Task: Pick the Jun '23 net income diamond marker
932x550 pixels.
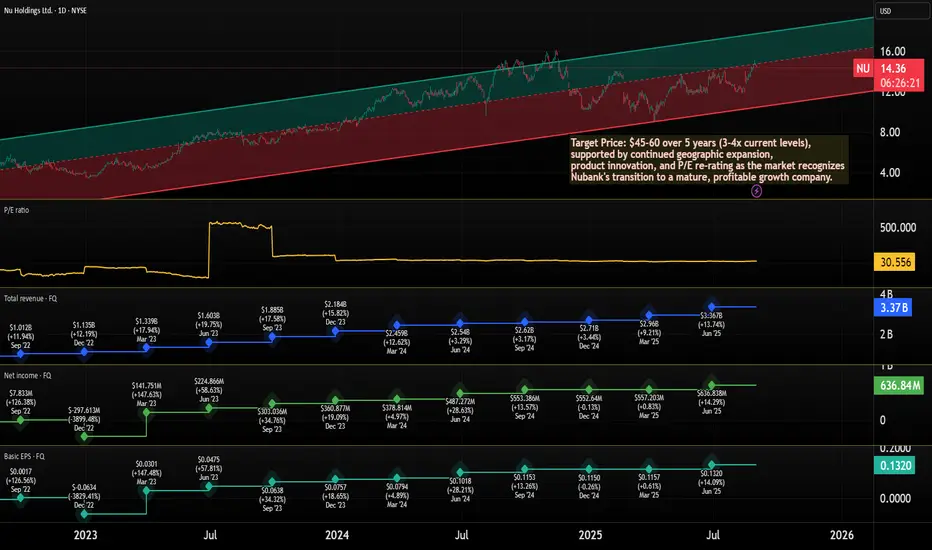Action: [209, 408]
